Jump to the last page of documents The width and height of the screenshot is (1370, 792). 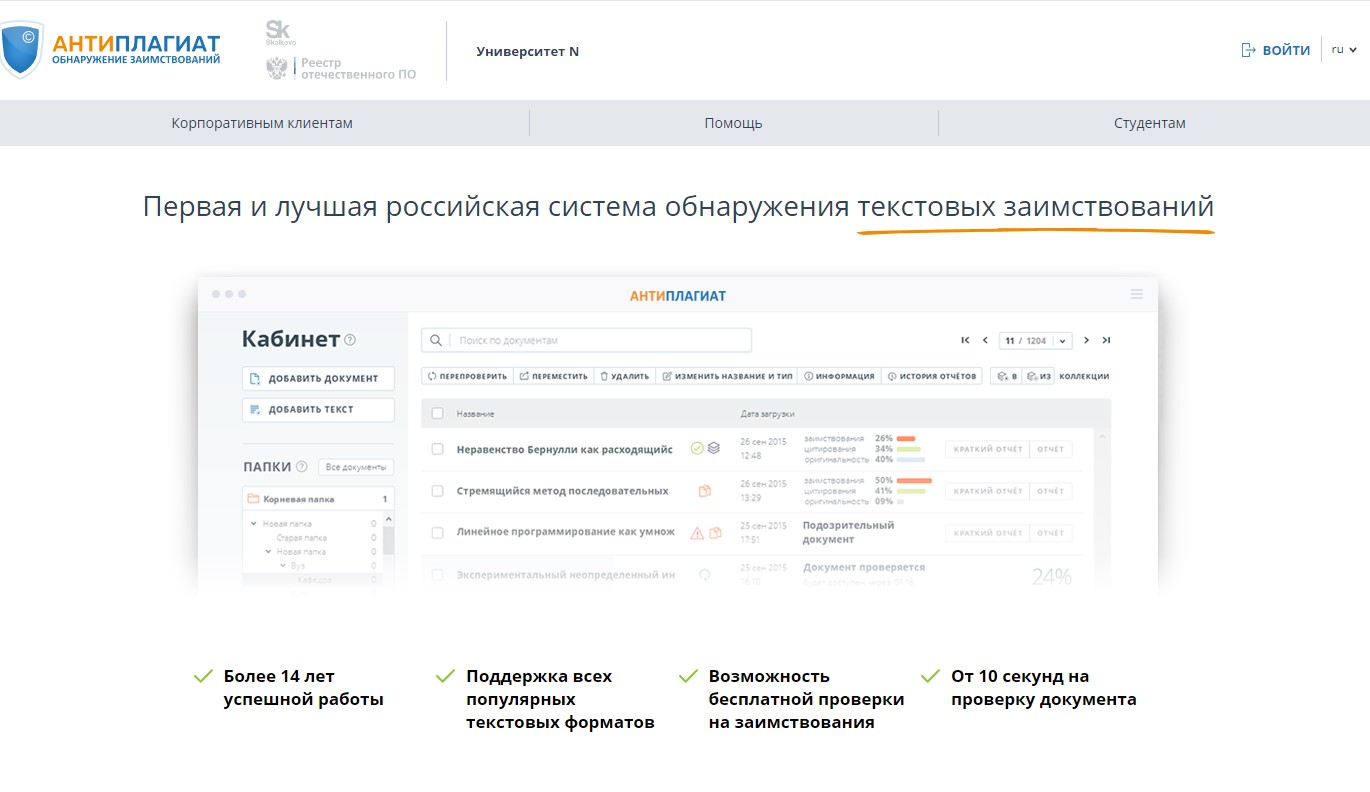1106,340
